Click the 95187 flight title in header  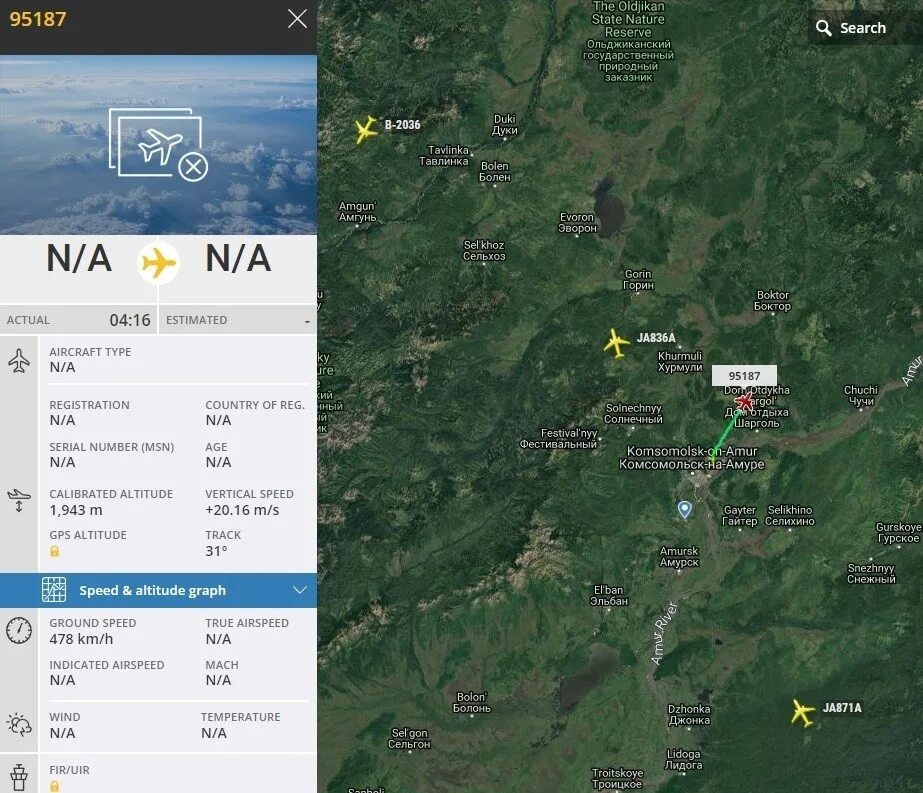coord(38,19)
